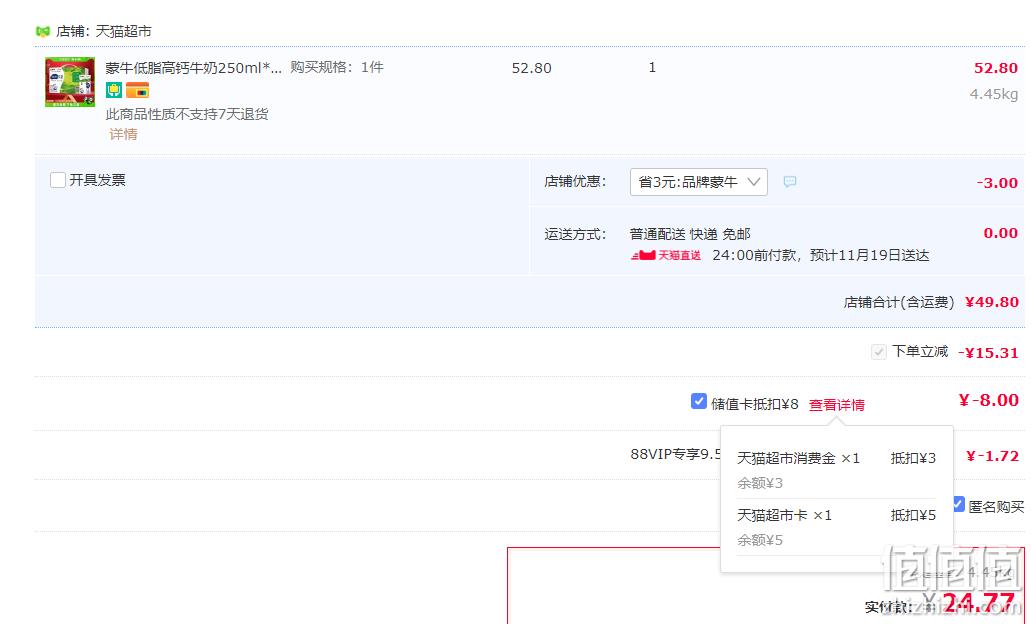
Task: Click the 普通配送 快递 免邮 shipping text
Action: pos(690,234)
